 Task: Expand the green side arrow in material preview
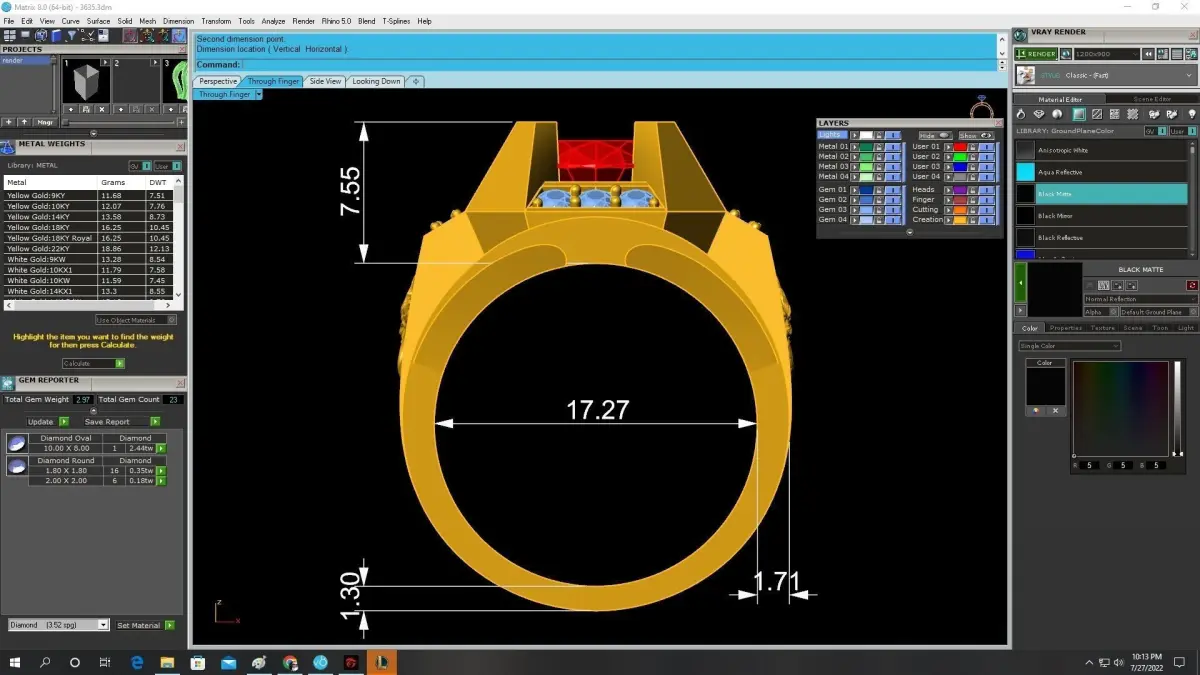1021,283
